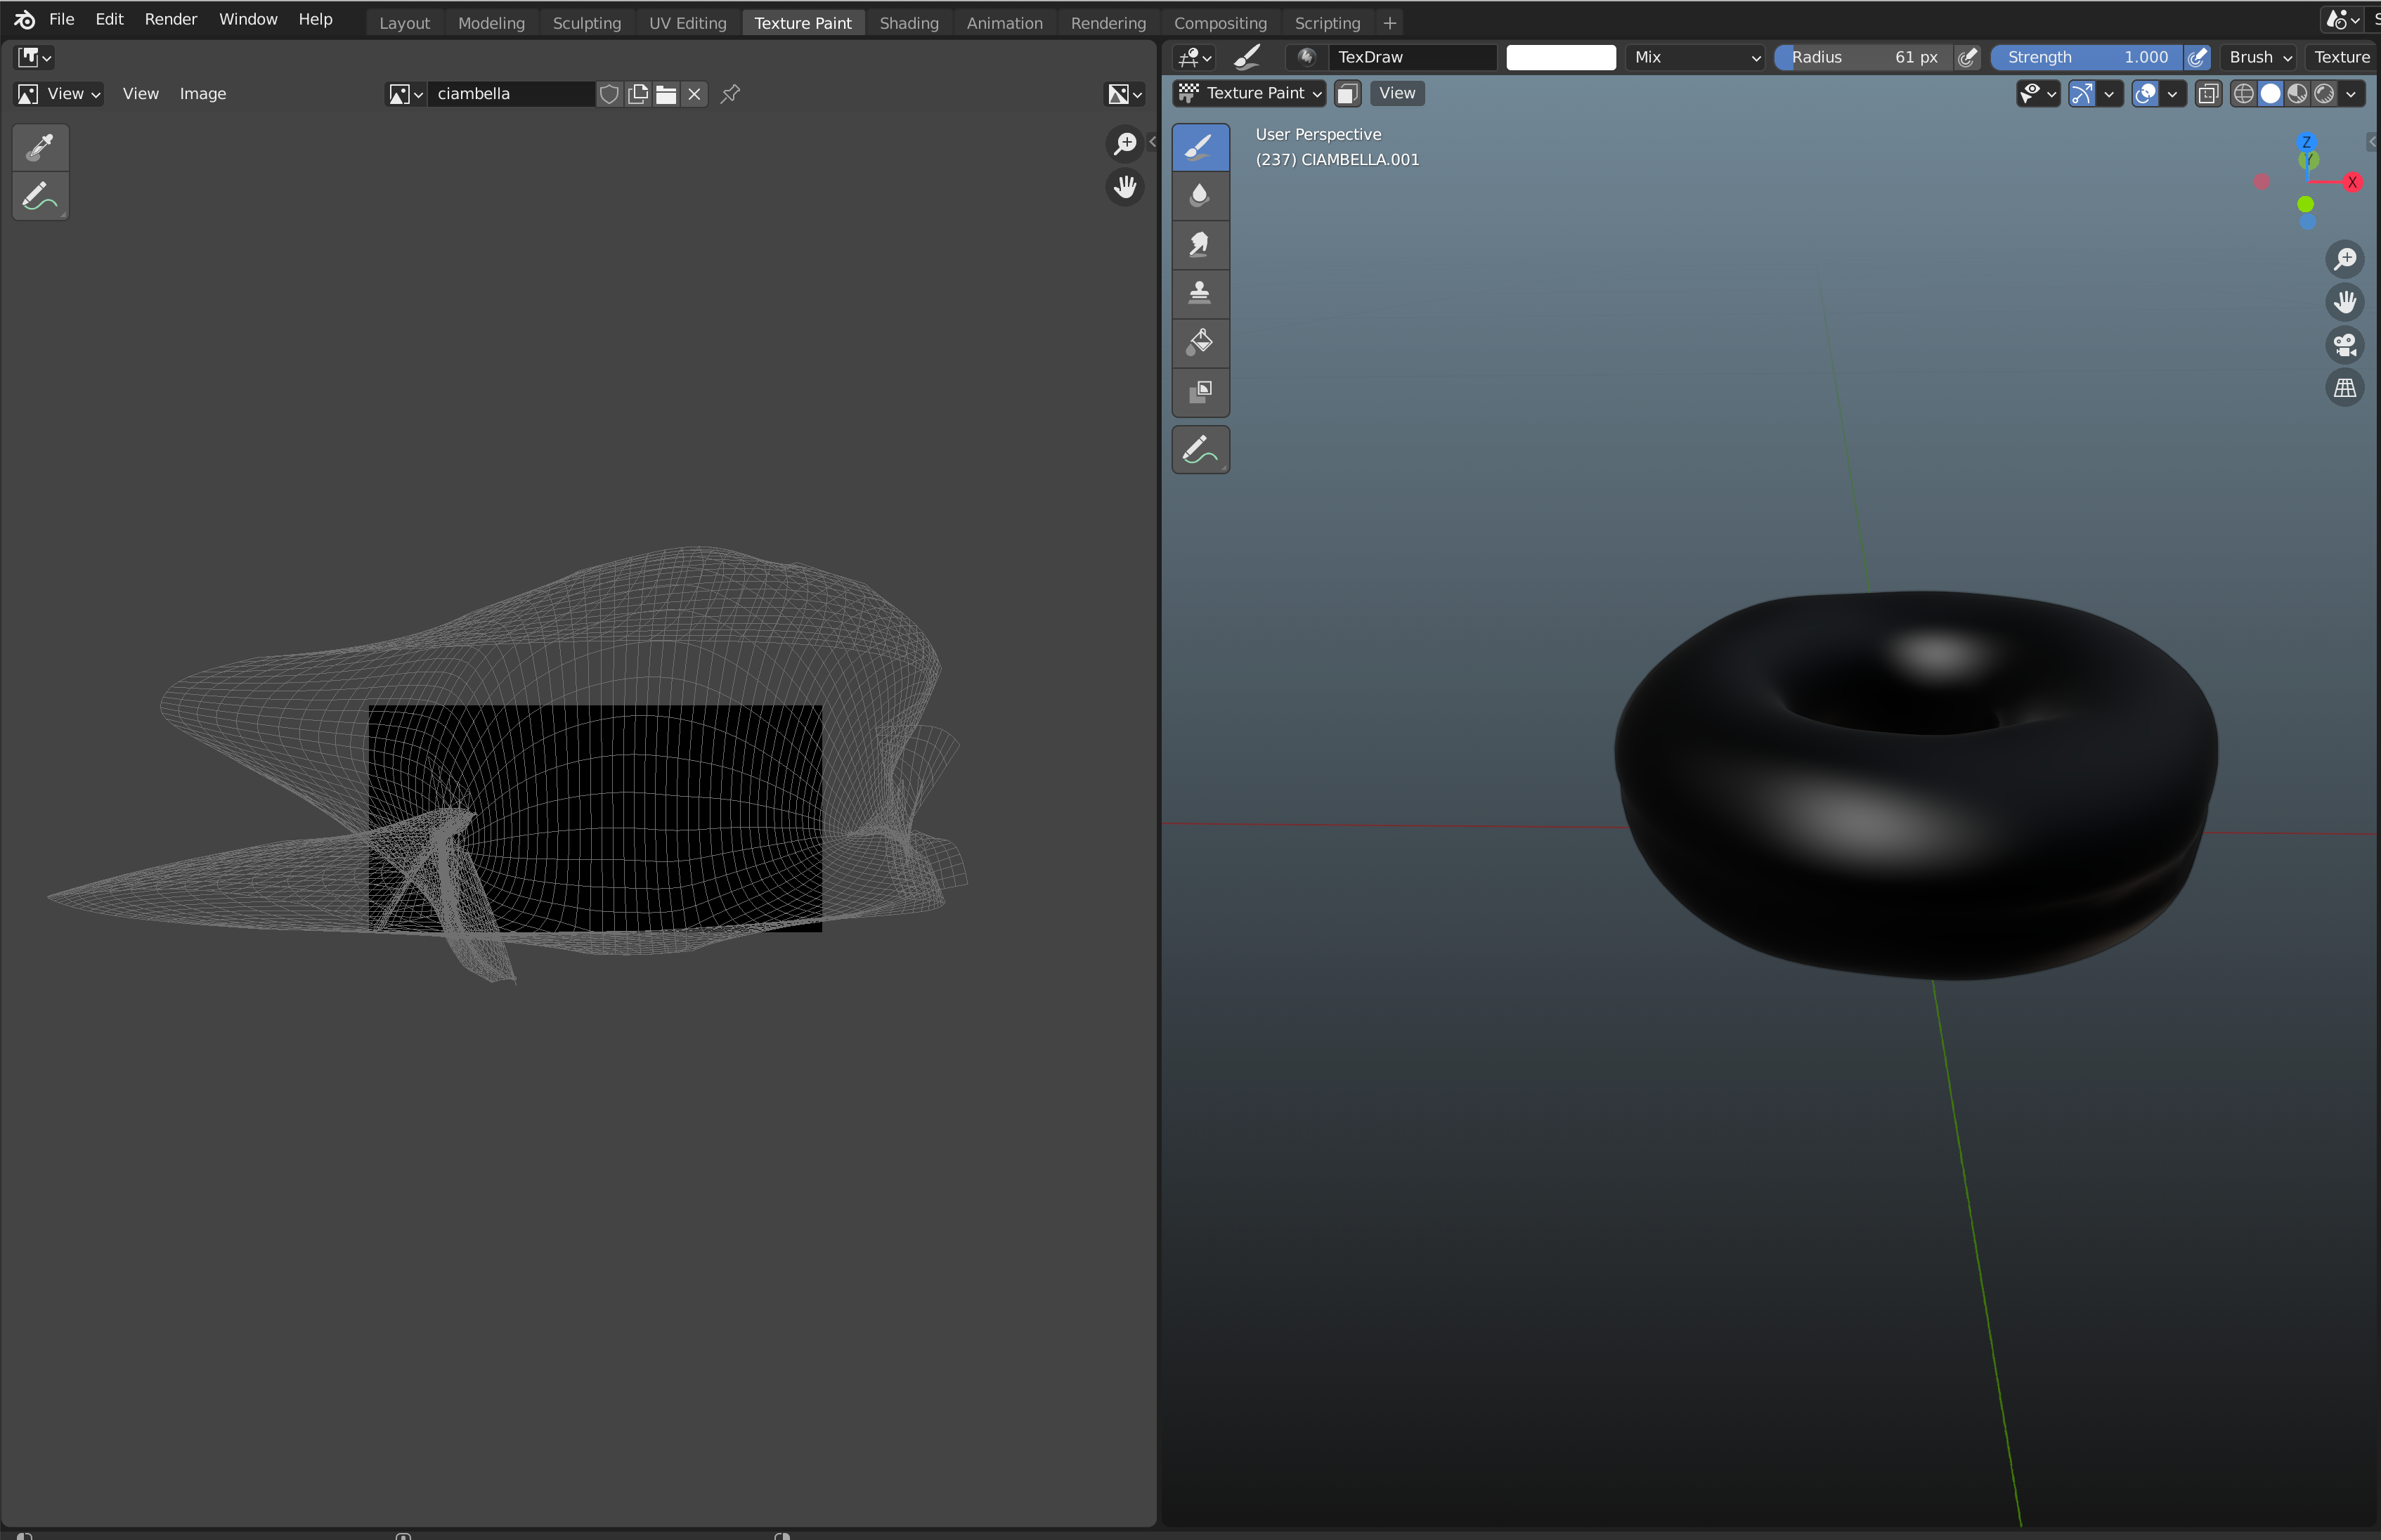Click the white brush color swatch
This screenshot has width=2381, height=1540.
[1561, 57]
